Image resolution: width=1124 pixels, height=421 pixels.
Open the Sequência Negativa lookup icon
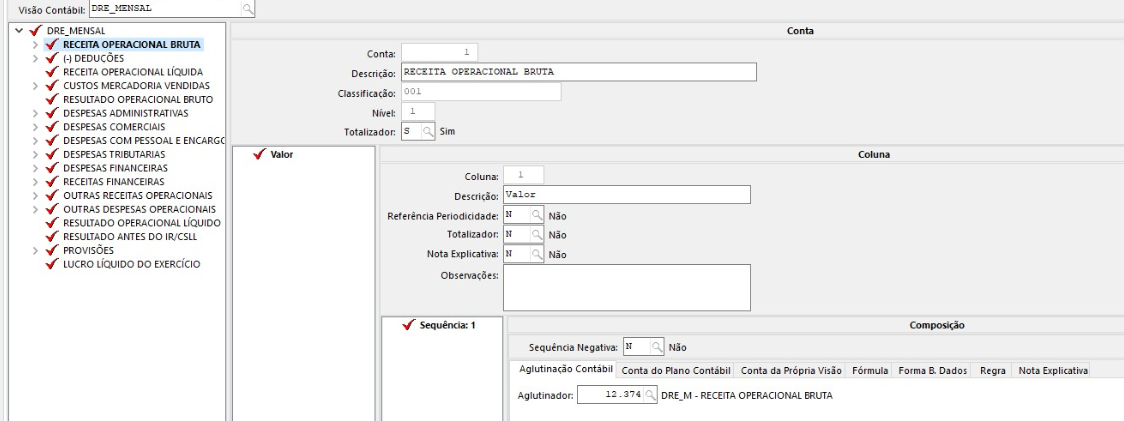(x=657, y=347)
